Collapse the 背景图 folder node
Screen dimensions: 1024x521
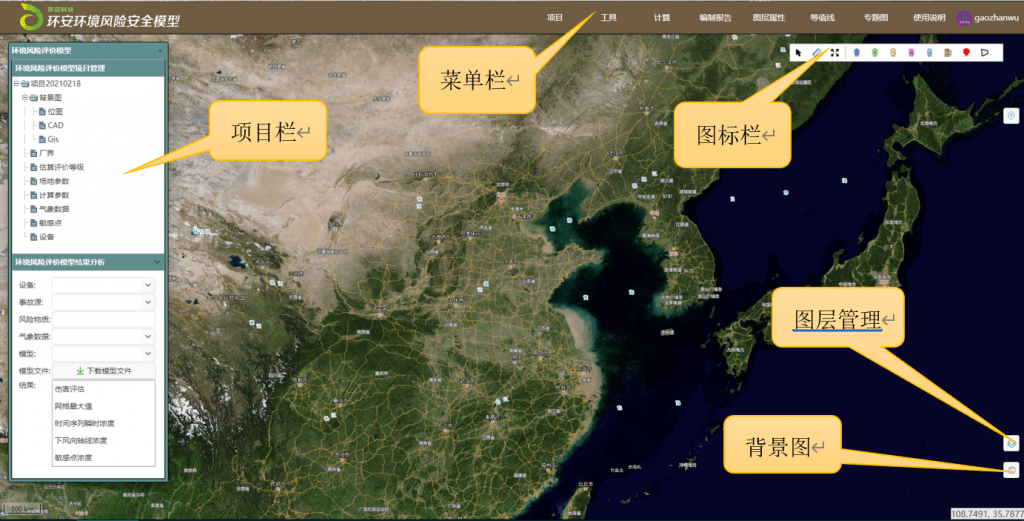coord(25,98)
